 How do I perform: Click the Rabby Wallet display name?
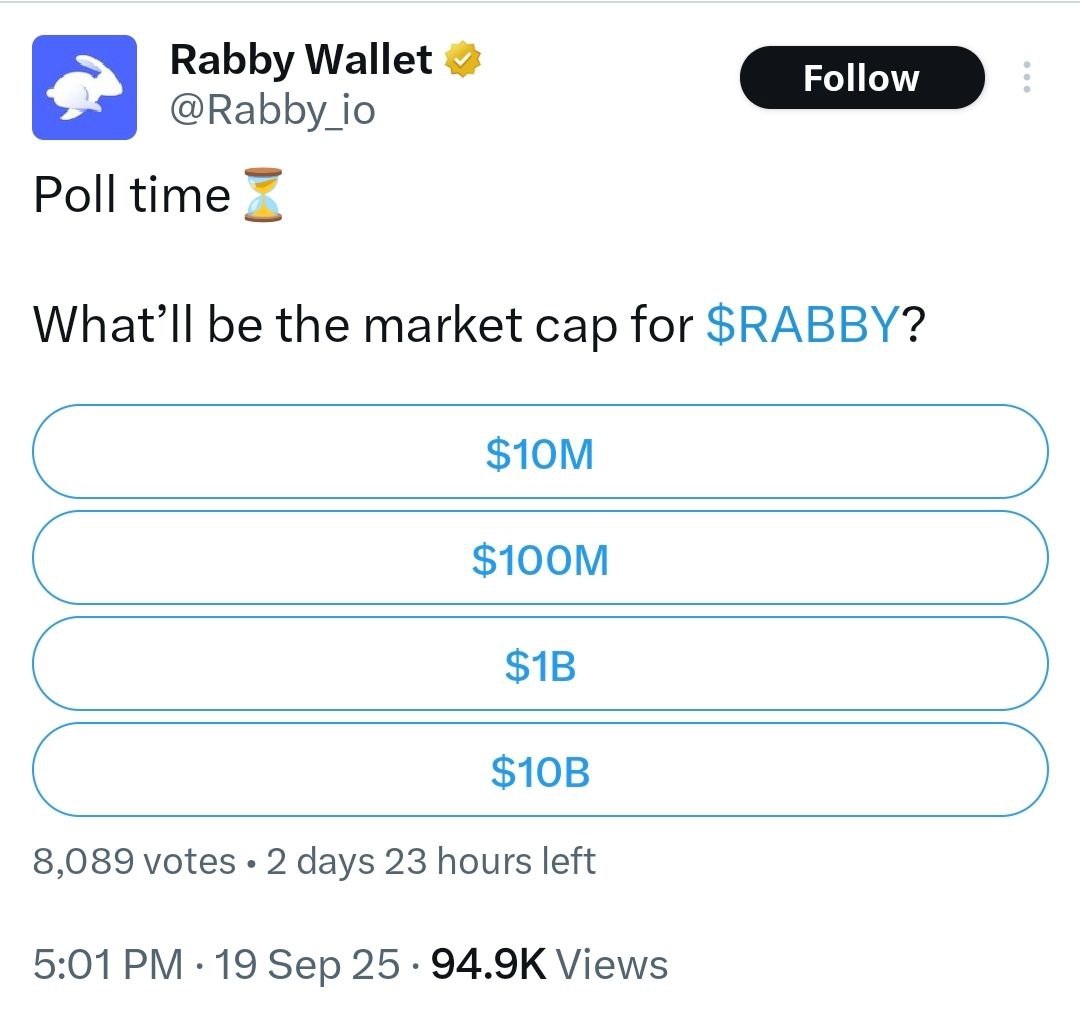click(301, 59)
